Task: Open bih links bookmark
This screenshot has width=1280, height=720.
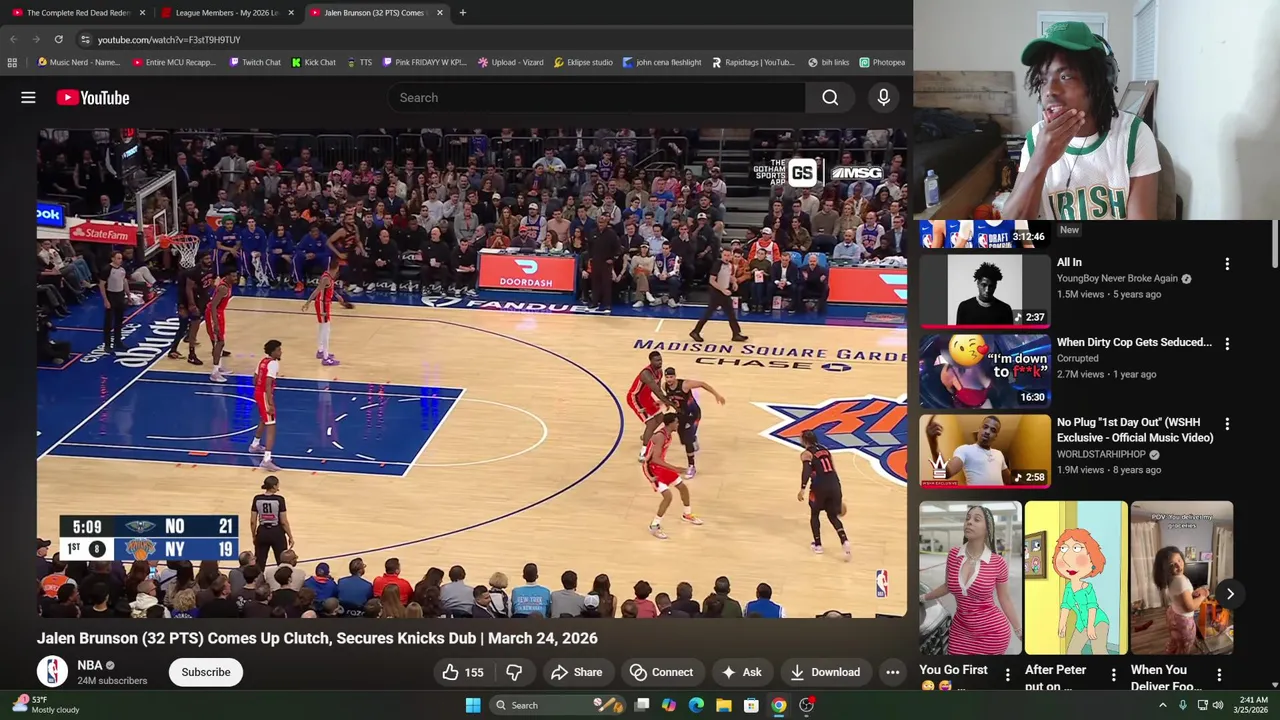Action: tap(828, 62)
